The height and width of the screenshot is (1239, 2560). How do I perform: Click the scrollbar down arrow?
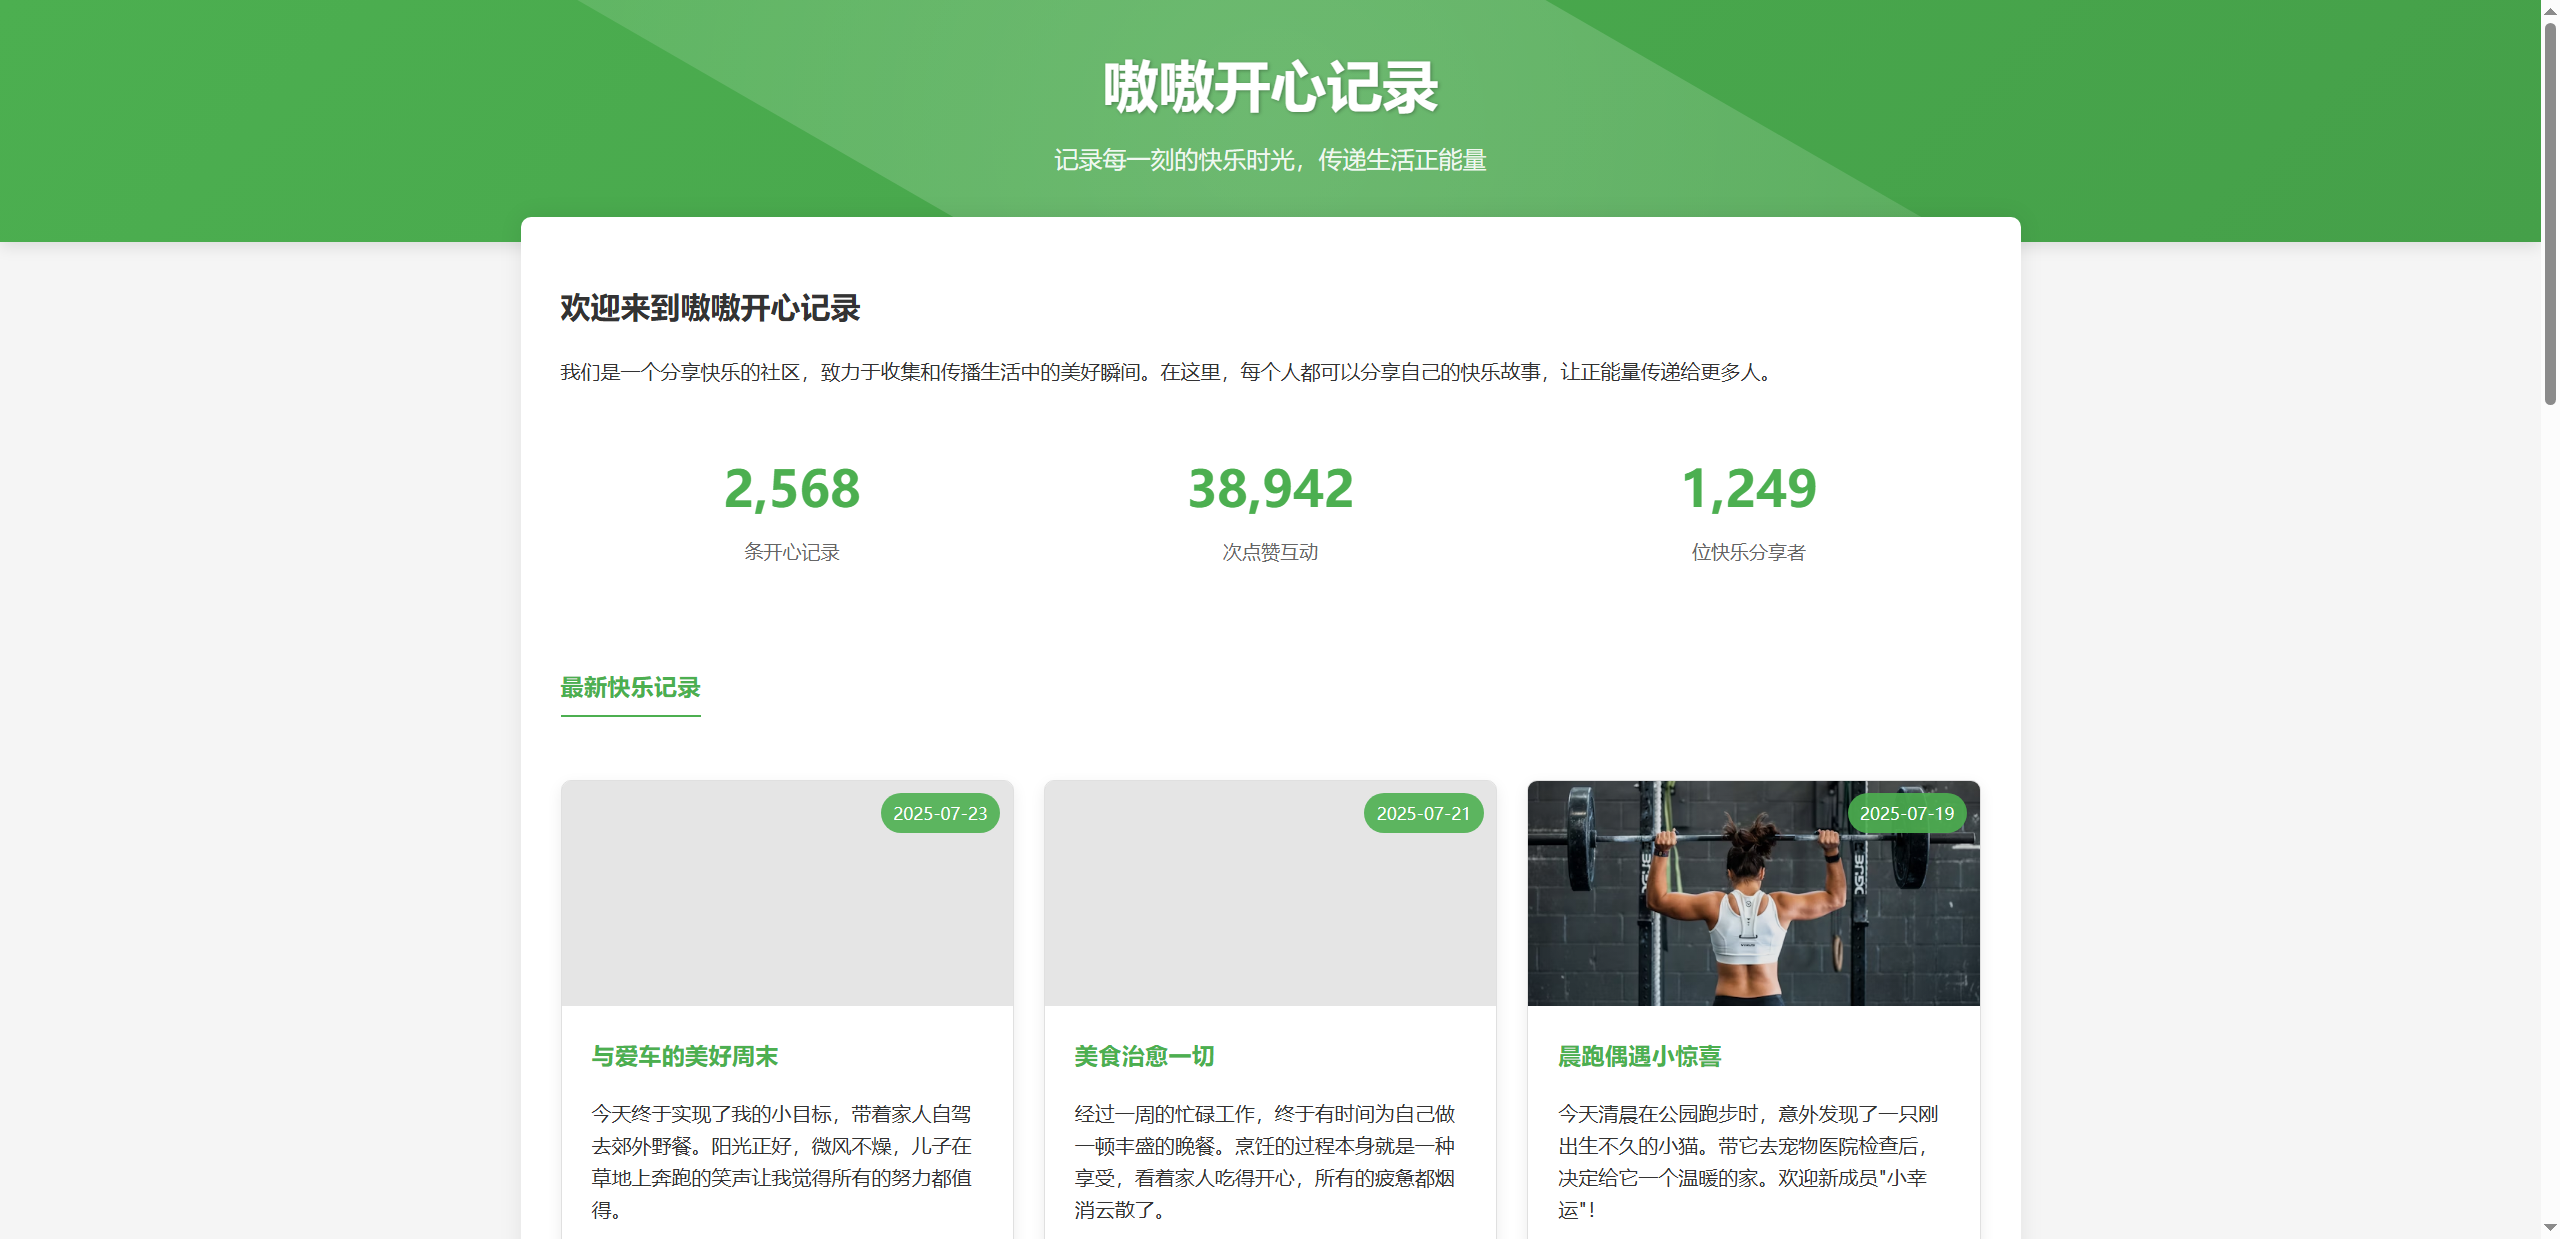(2550, 1228)
